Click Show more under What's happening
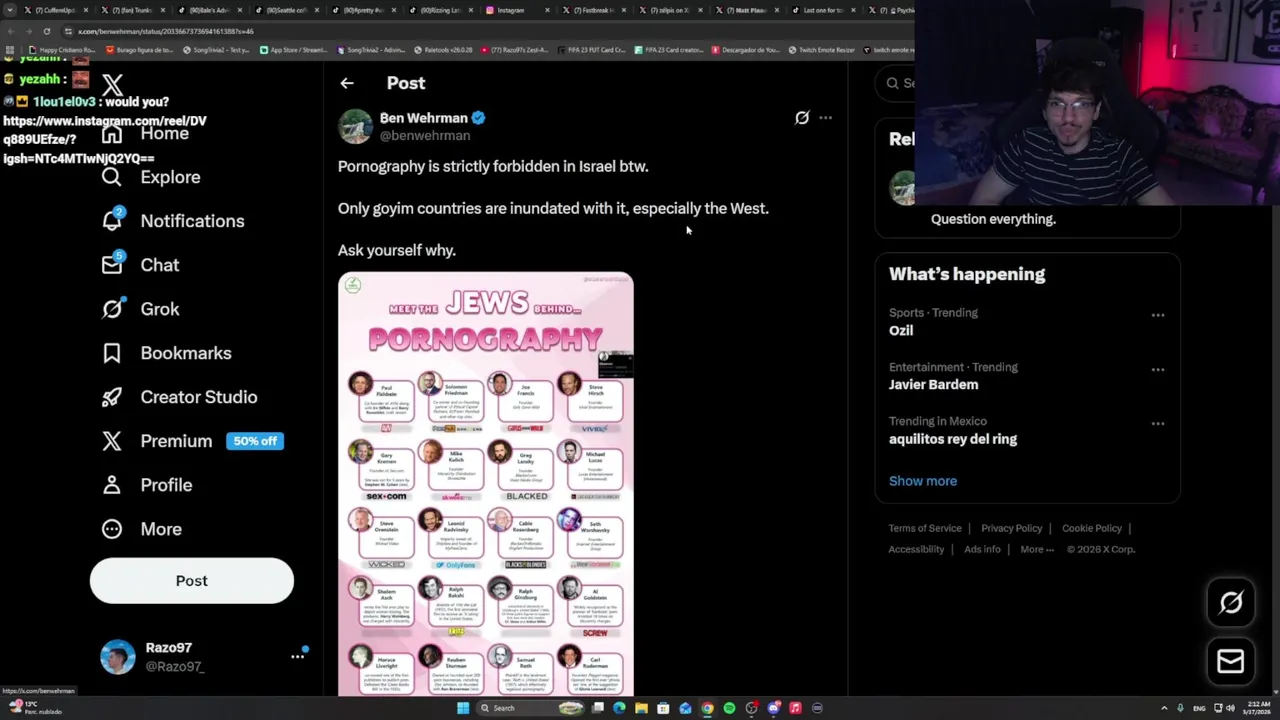Viewport: 1280px width, 720px height. pyautogui.click(x=923, y=481)
